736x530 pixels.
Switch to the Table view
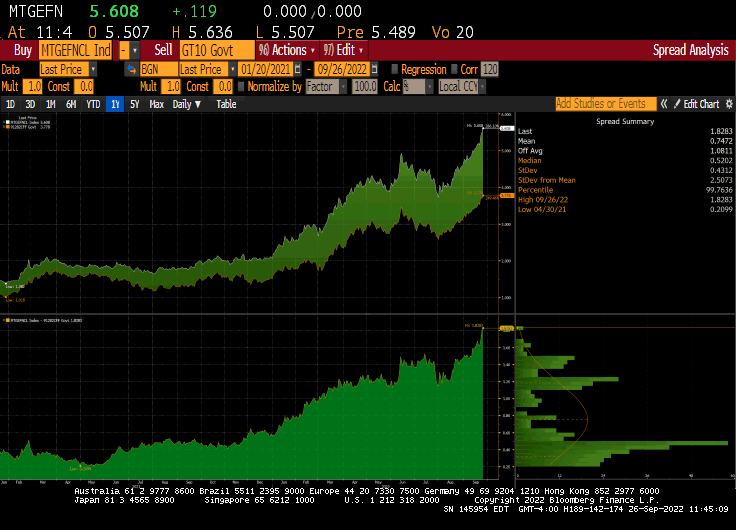[x=227, y=104]
